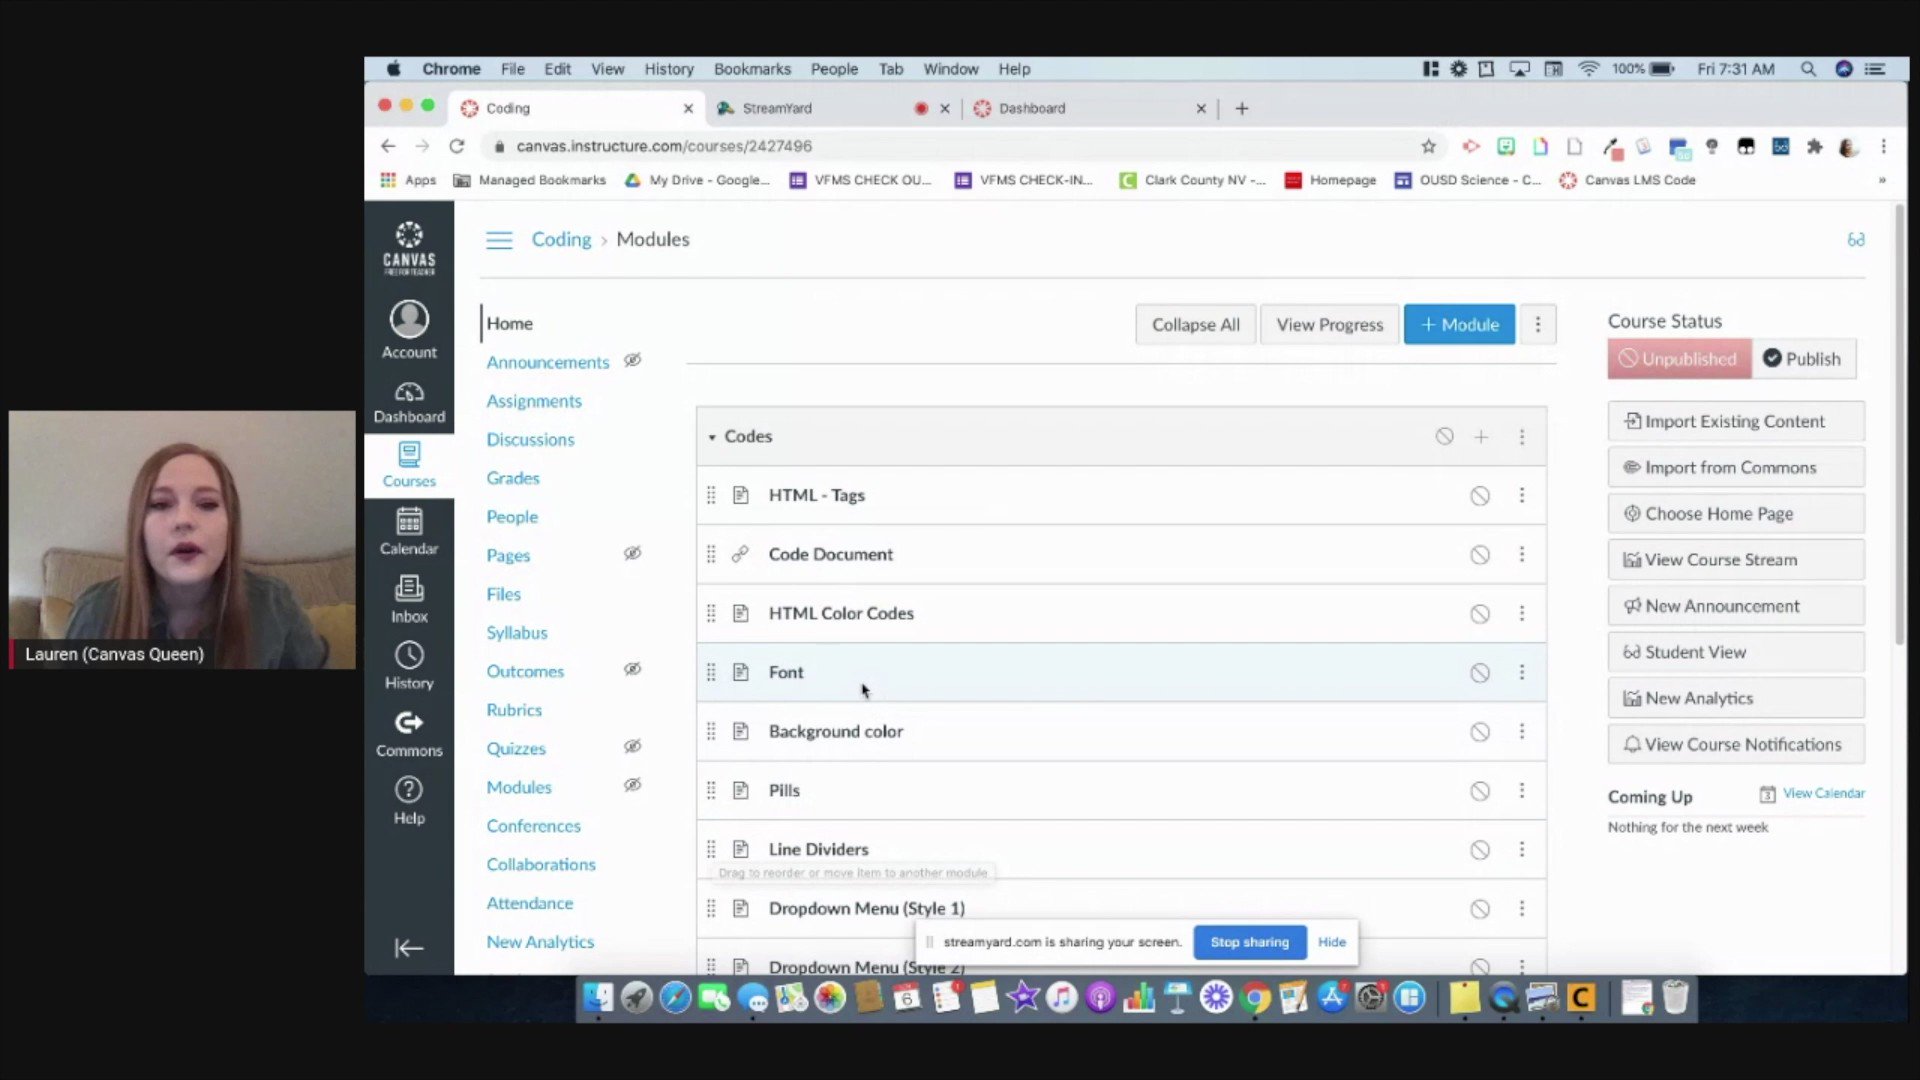1920x1080 pixels.
Task: Collapse the global navigation arrow icon
Action: tap(409, 948)
